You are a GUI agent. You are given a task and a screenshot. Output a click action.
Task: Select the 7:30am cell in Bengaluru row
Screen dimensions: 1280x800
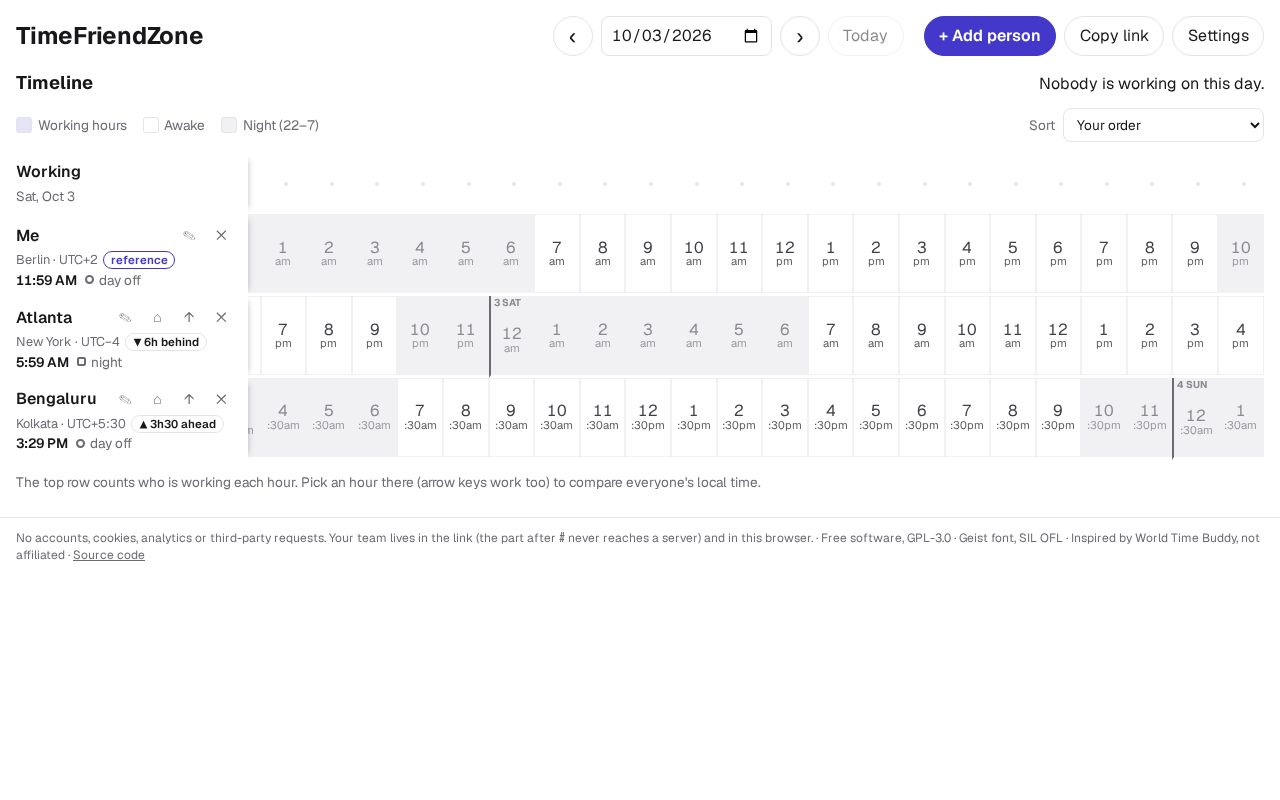[x=420, y=417]
